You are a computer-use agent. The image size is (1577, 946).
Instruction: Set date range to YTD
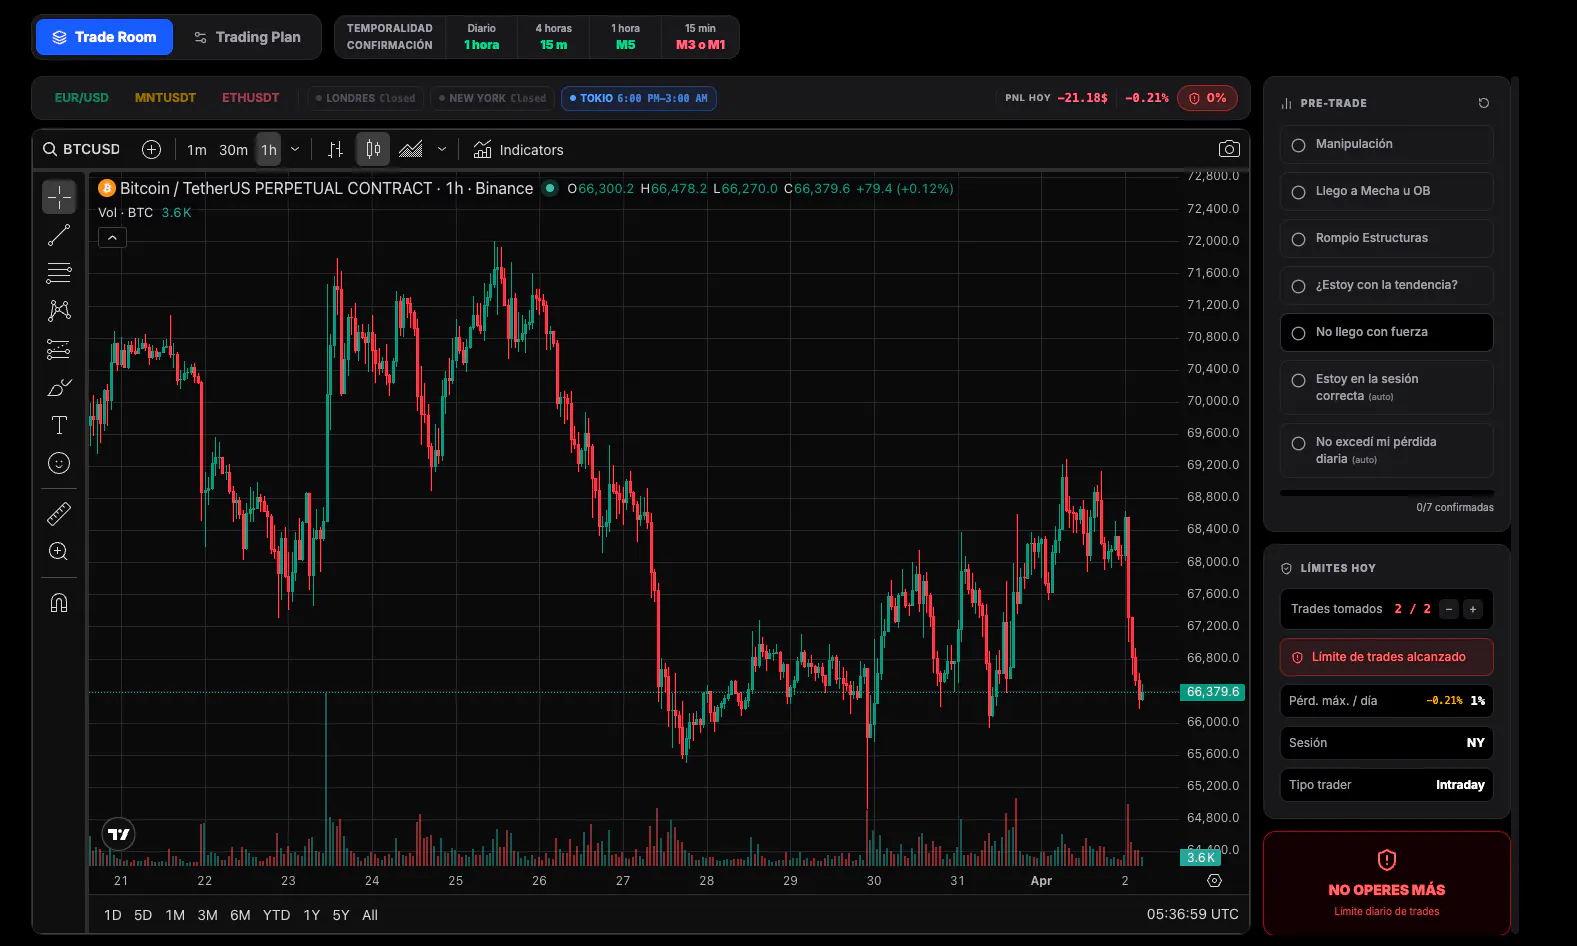click(x=276, y=915)
